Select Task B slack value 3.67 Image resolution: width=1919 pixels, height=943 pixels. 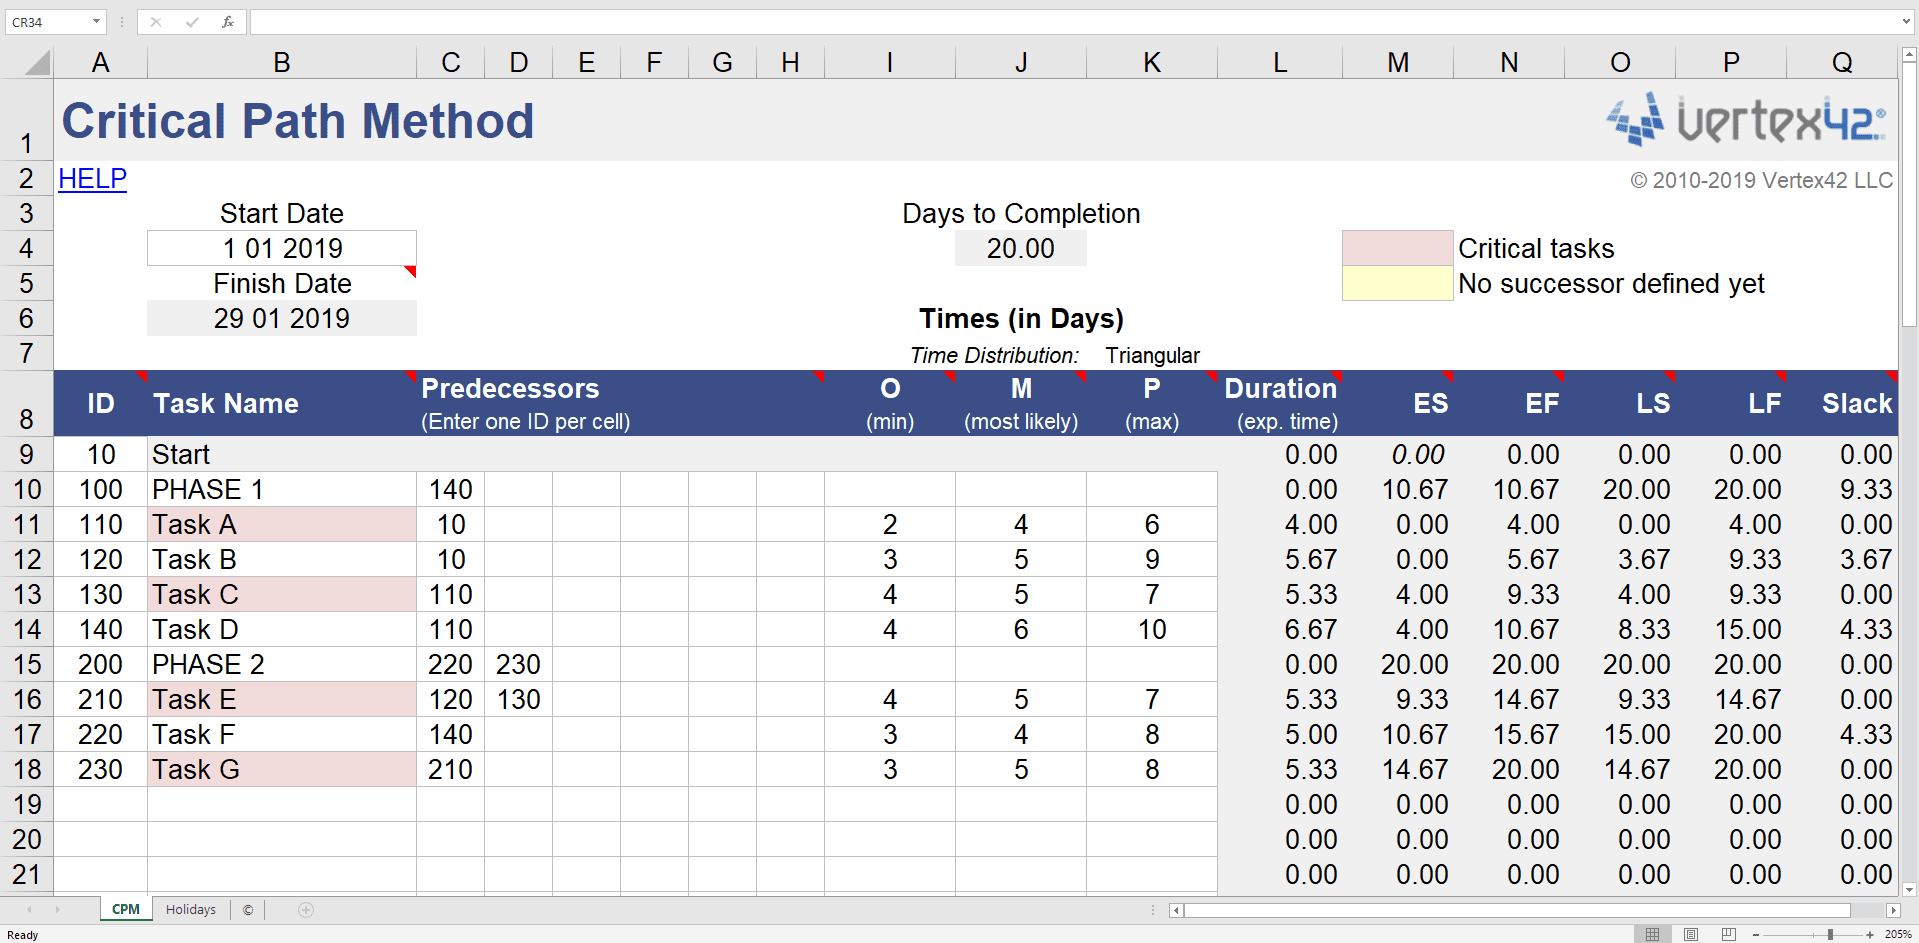tap(1843, 559)
